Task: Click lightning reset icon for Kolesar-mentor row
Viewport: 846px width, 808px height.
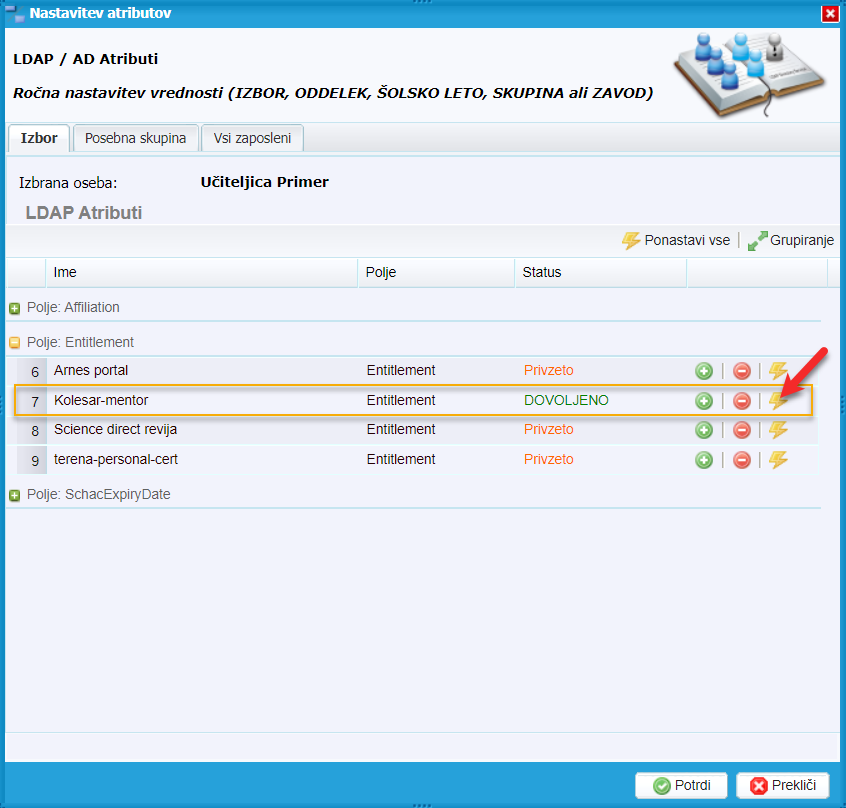Action: pyautogui.click(x=778, y=401)
